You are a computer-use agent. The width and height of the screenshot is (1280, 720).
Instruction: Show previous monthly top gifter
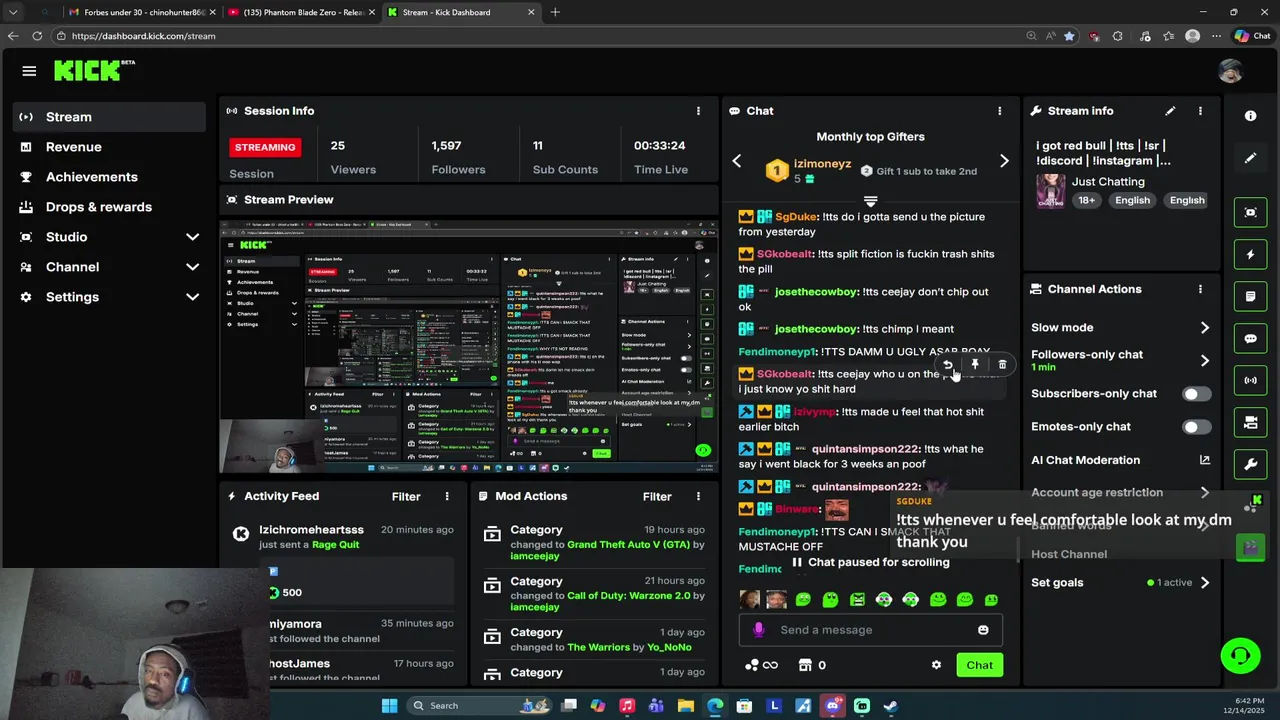pyautogui.click(x=737, y=161)
